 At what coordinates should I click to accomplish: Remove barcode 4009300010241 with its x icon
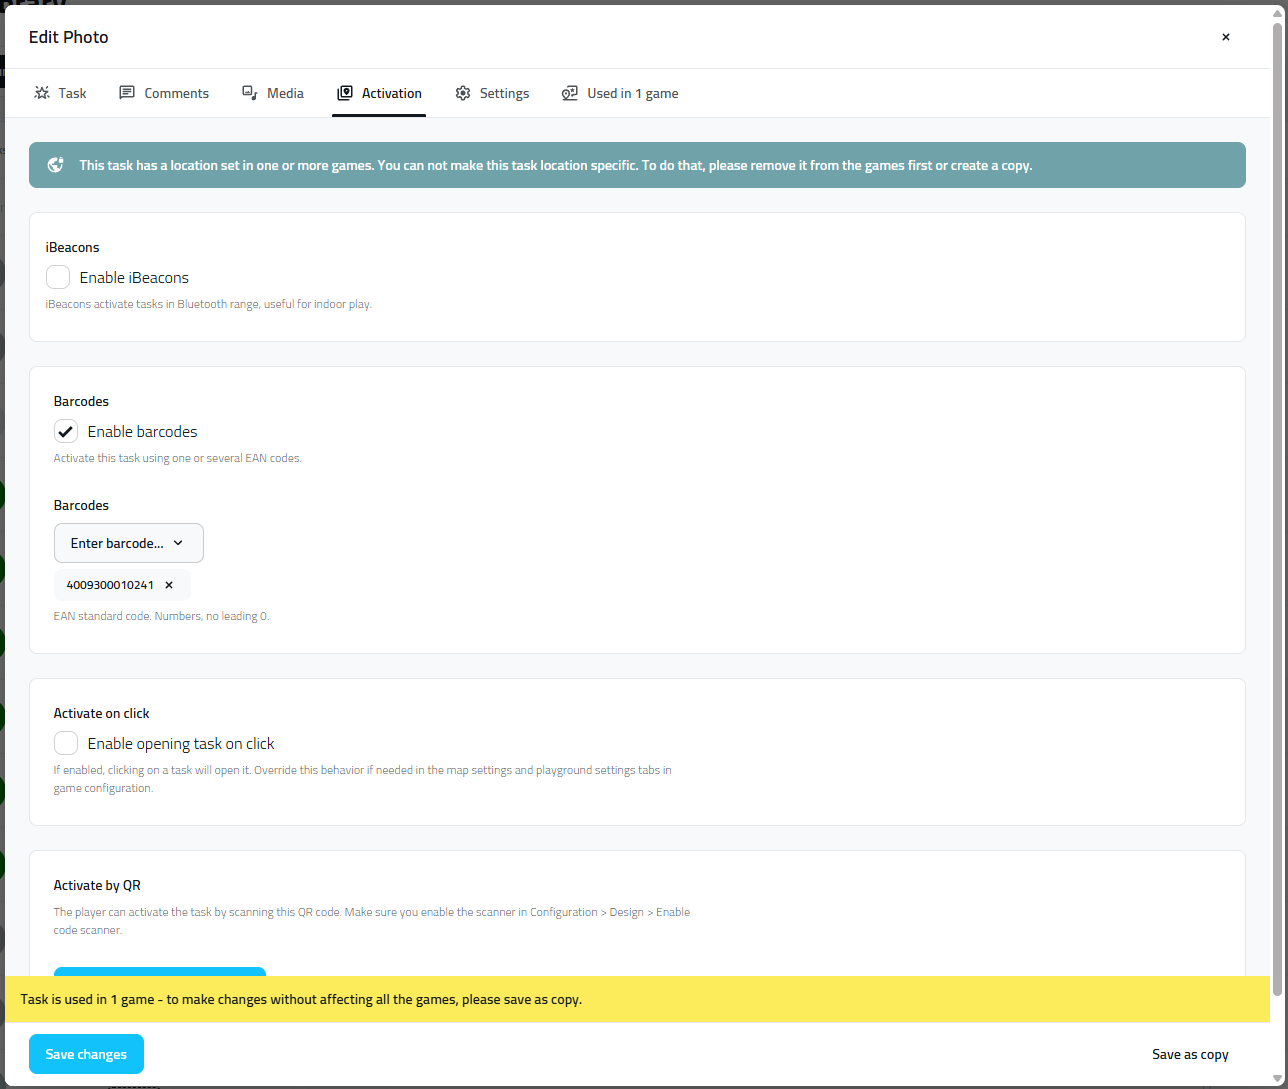pos(169,585)
